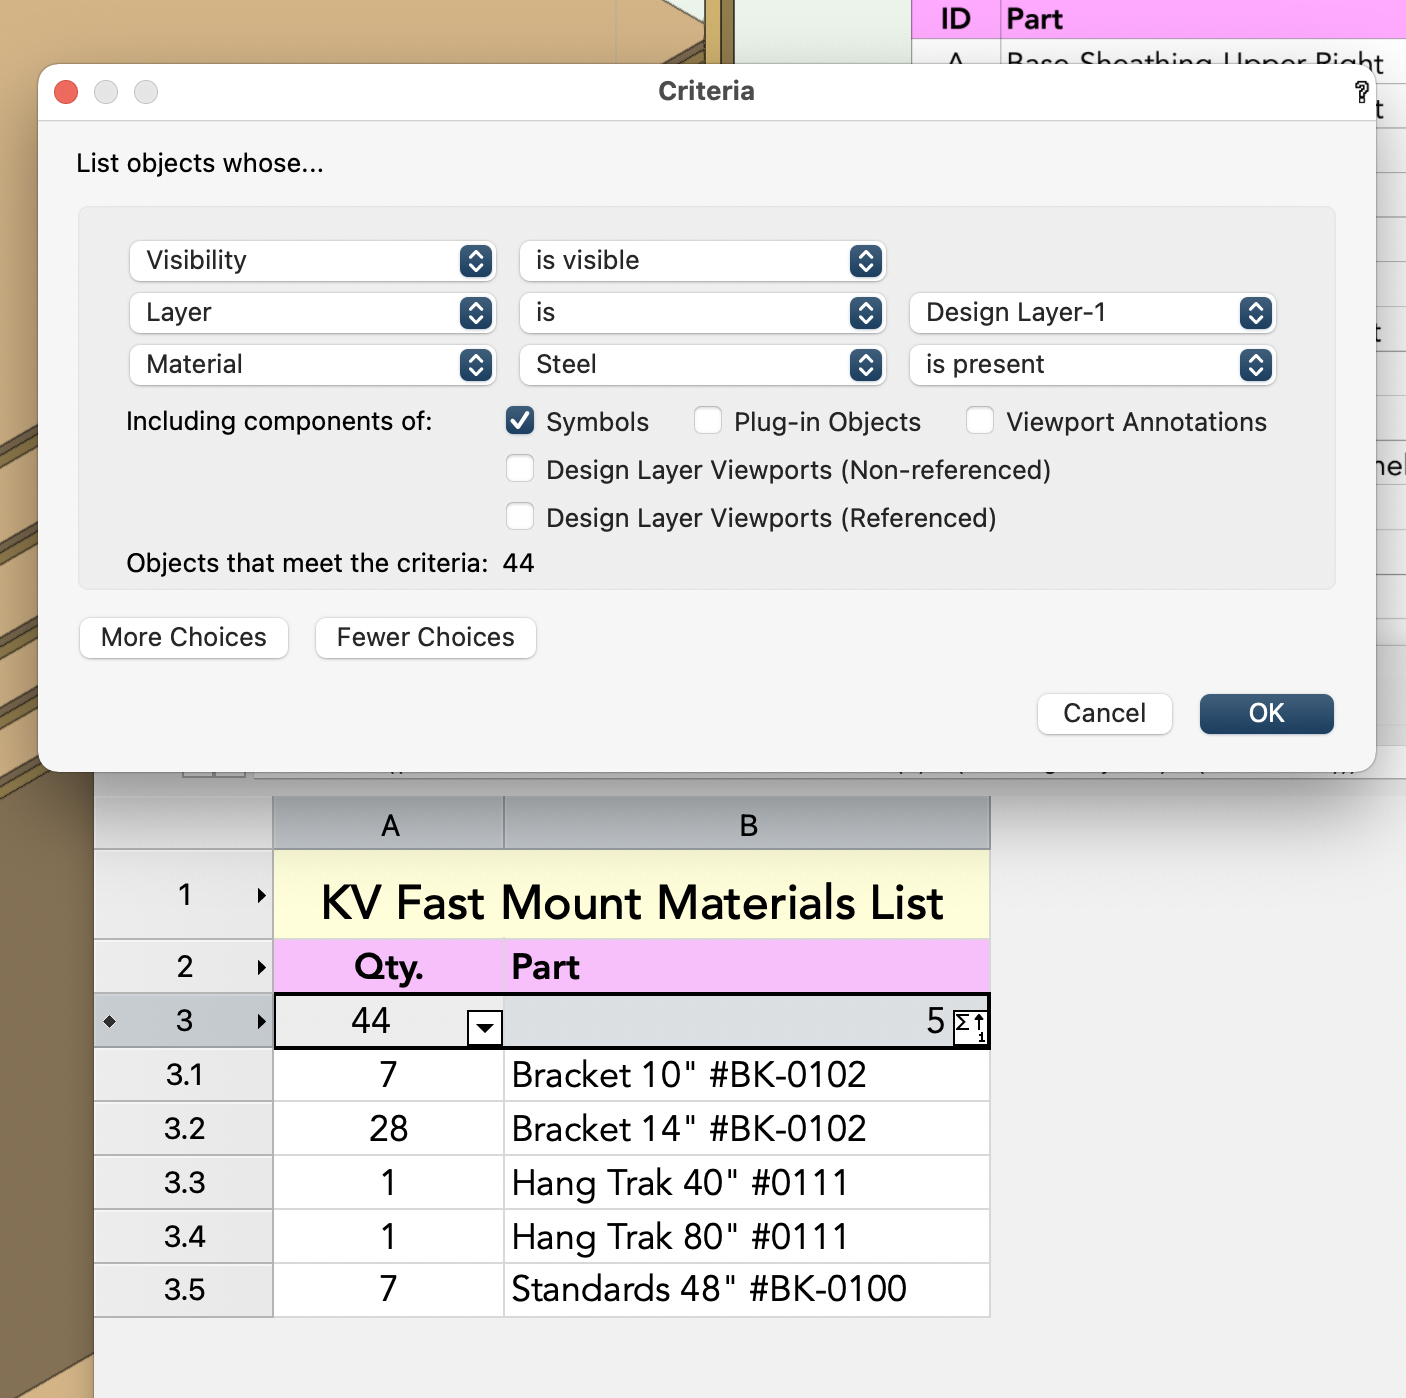The height and width of the screenshot is (1398, 1406).
Task: Expand row 1 disclosure triangle
Action: [x=261, y=895]
